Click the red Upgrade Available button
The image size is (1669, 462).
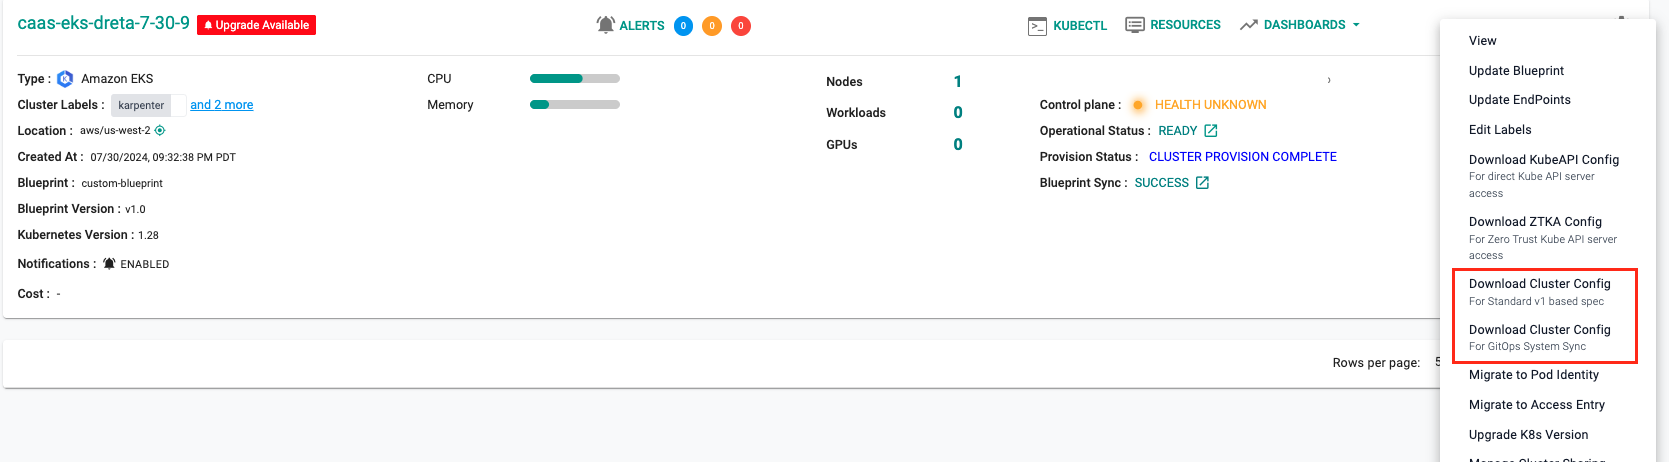click(256, 25)
